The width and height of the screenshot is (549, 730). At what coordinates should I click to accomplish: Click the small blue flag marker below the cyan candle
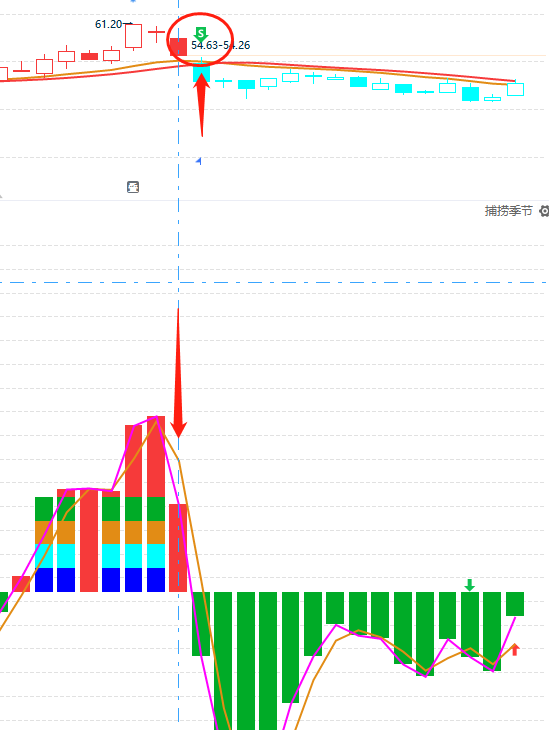(x=199, y=161)
